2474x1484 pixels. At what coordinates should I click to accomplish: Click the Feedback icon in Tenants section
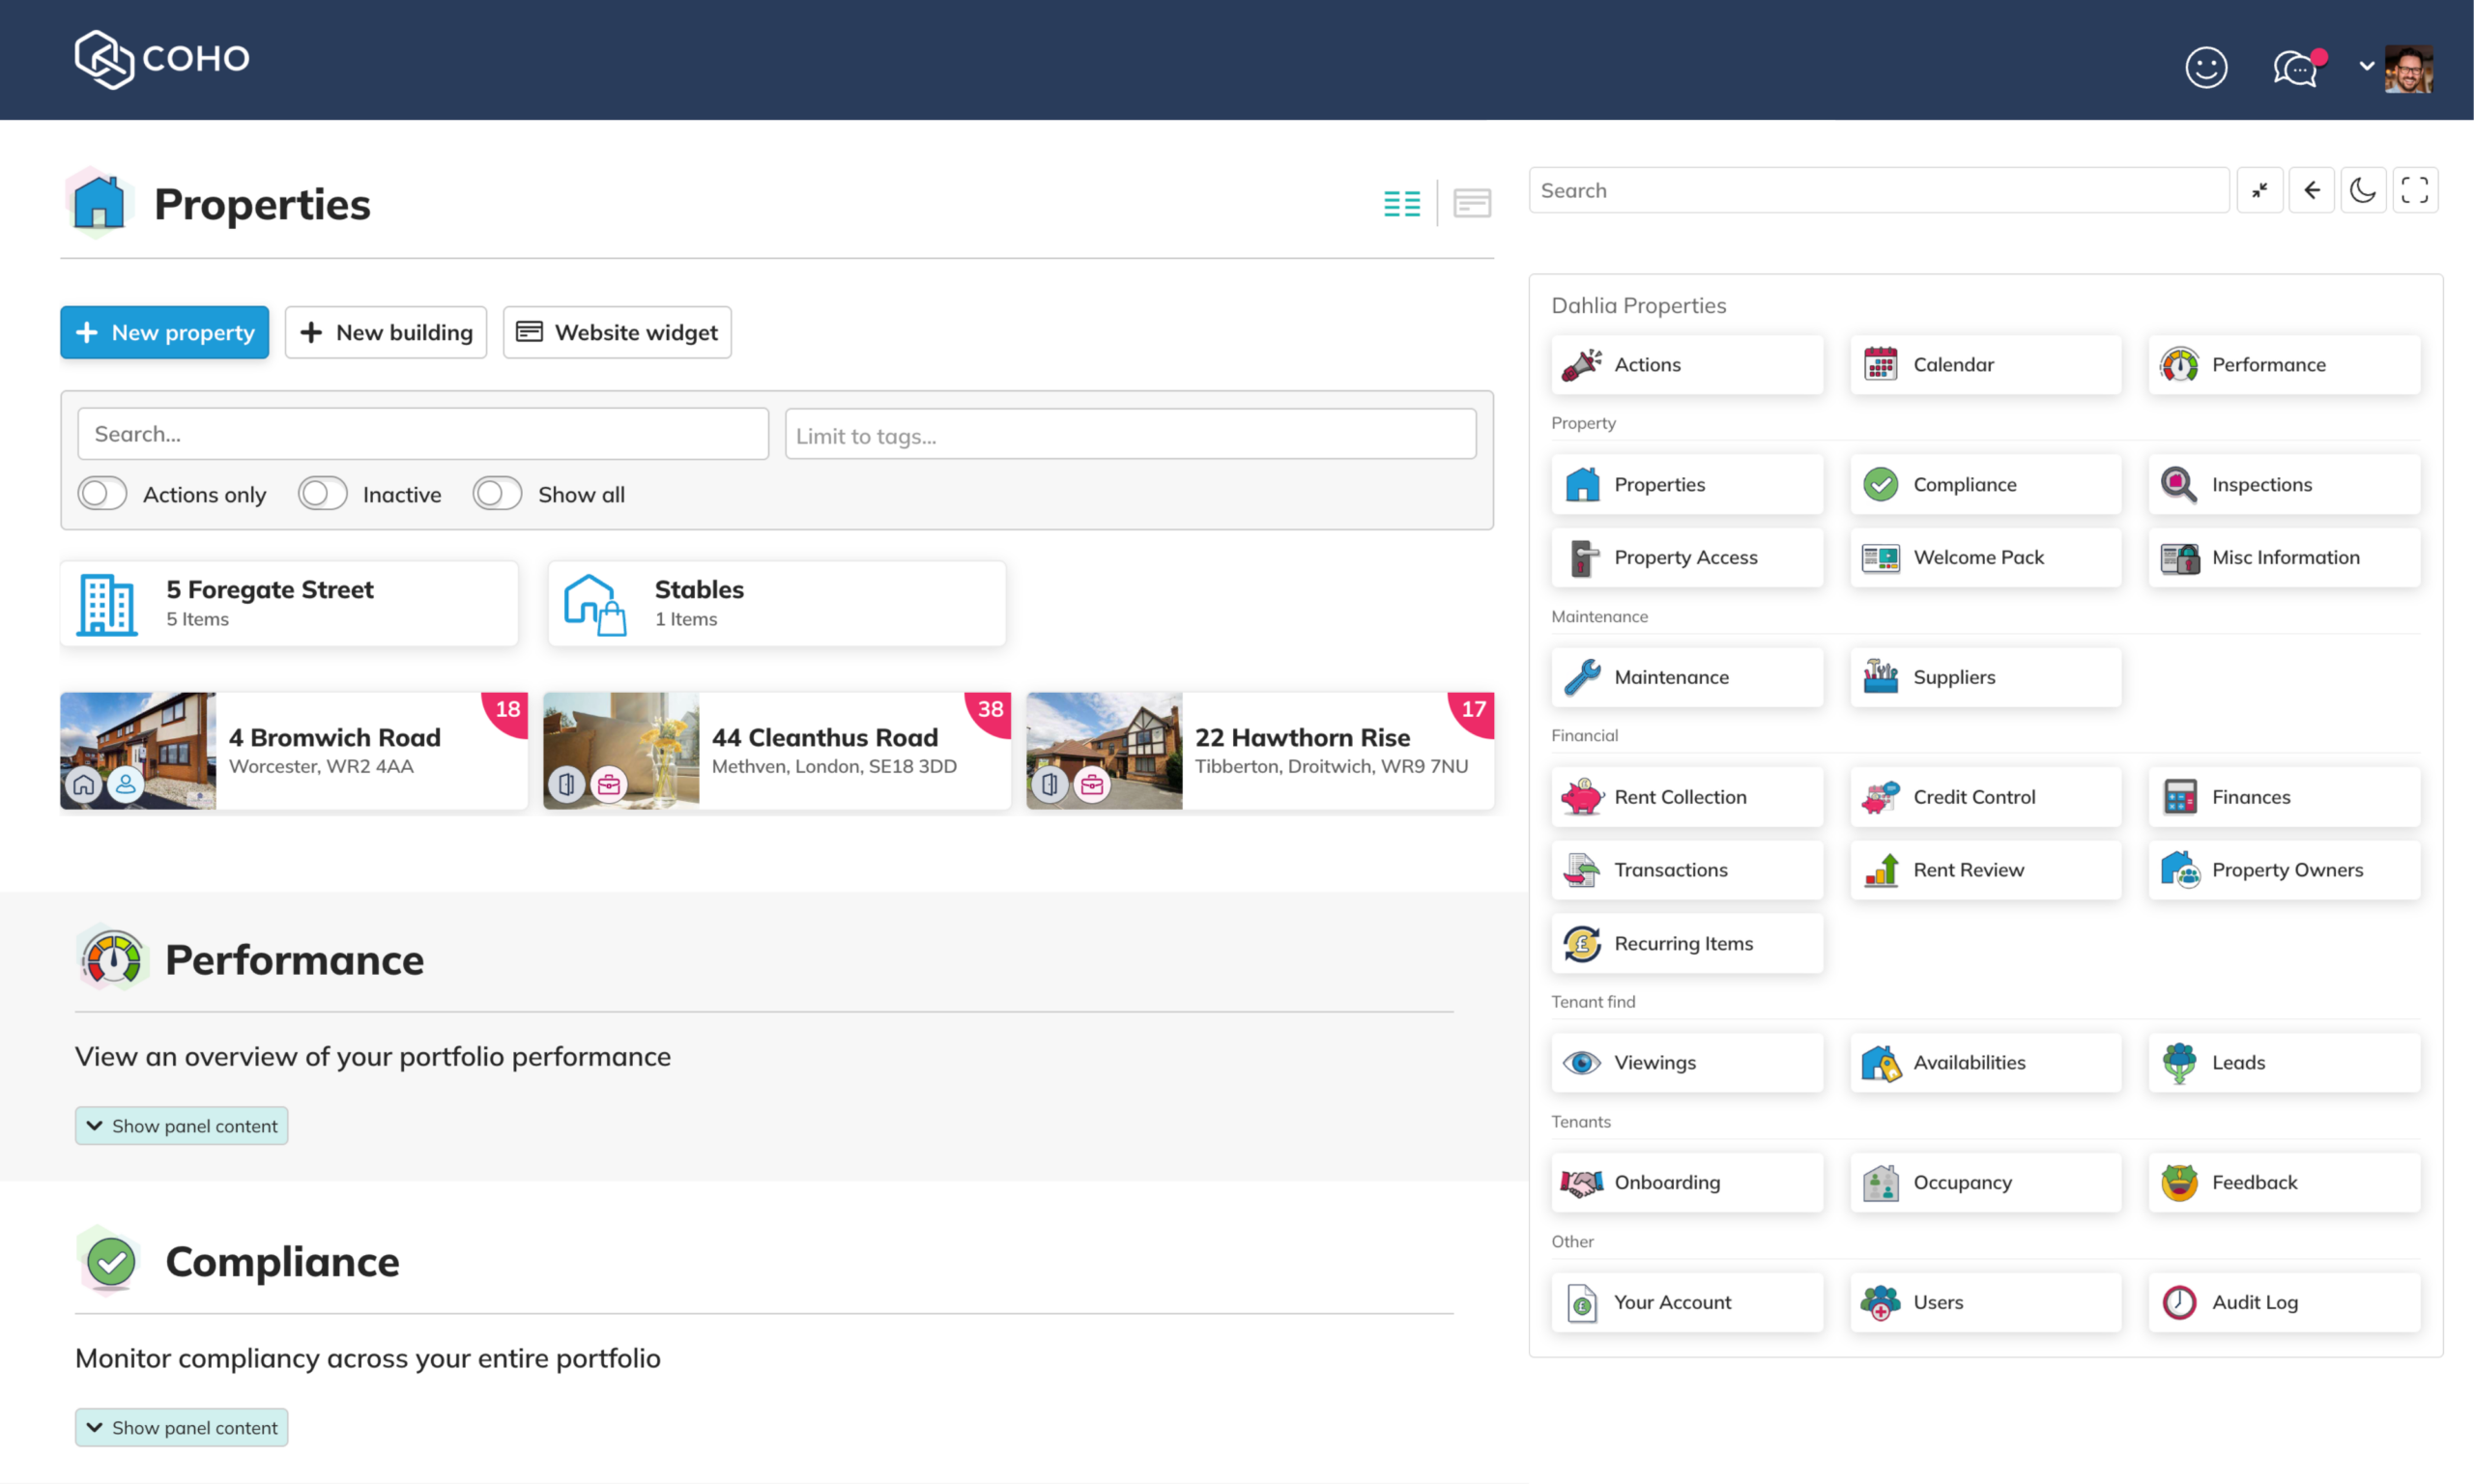coord(2179,1183)
